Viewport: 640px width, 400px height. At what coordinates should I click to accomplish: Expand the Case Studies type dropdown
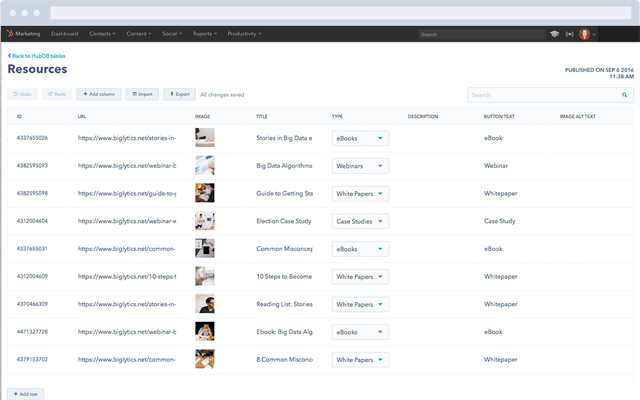click(x=360, y=220)
